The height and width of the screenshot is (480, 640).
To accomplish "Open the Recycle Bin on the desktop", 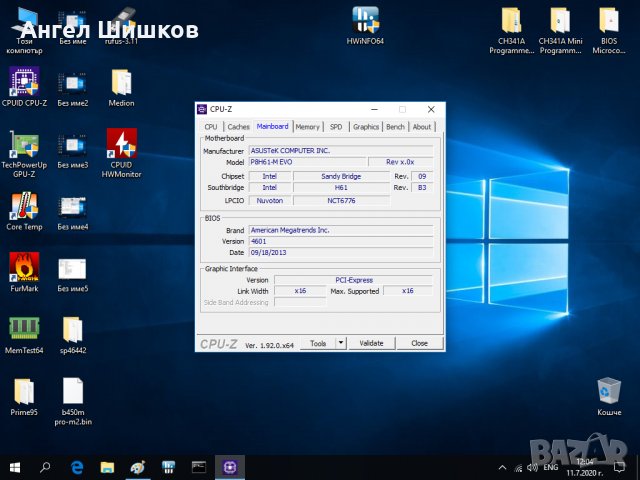I will pos(609,391).
